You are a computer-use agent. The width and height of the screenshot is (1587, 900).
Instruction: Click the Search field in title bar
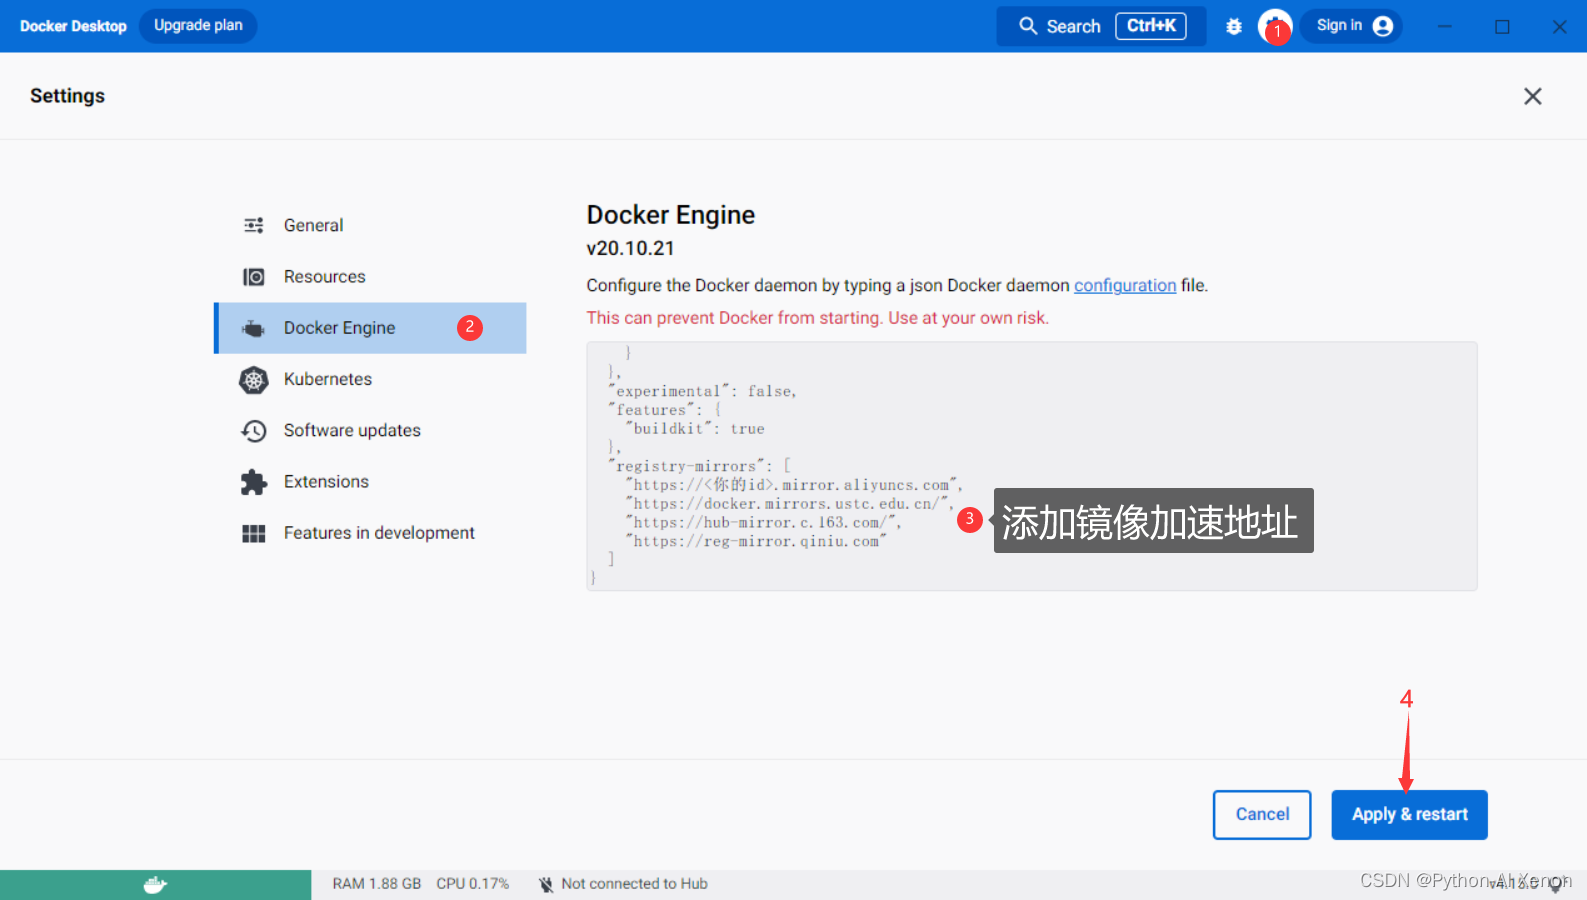point(1101,26)
